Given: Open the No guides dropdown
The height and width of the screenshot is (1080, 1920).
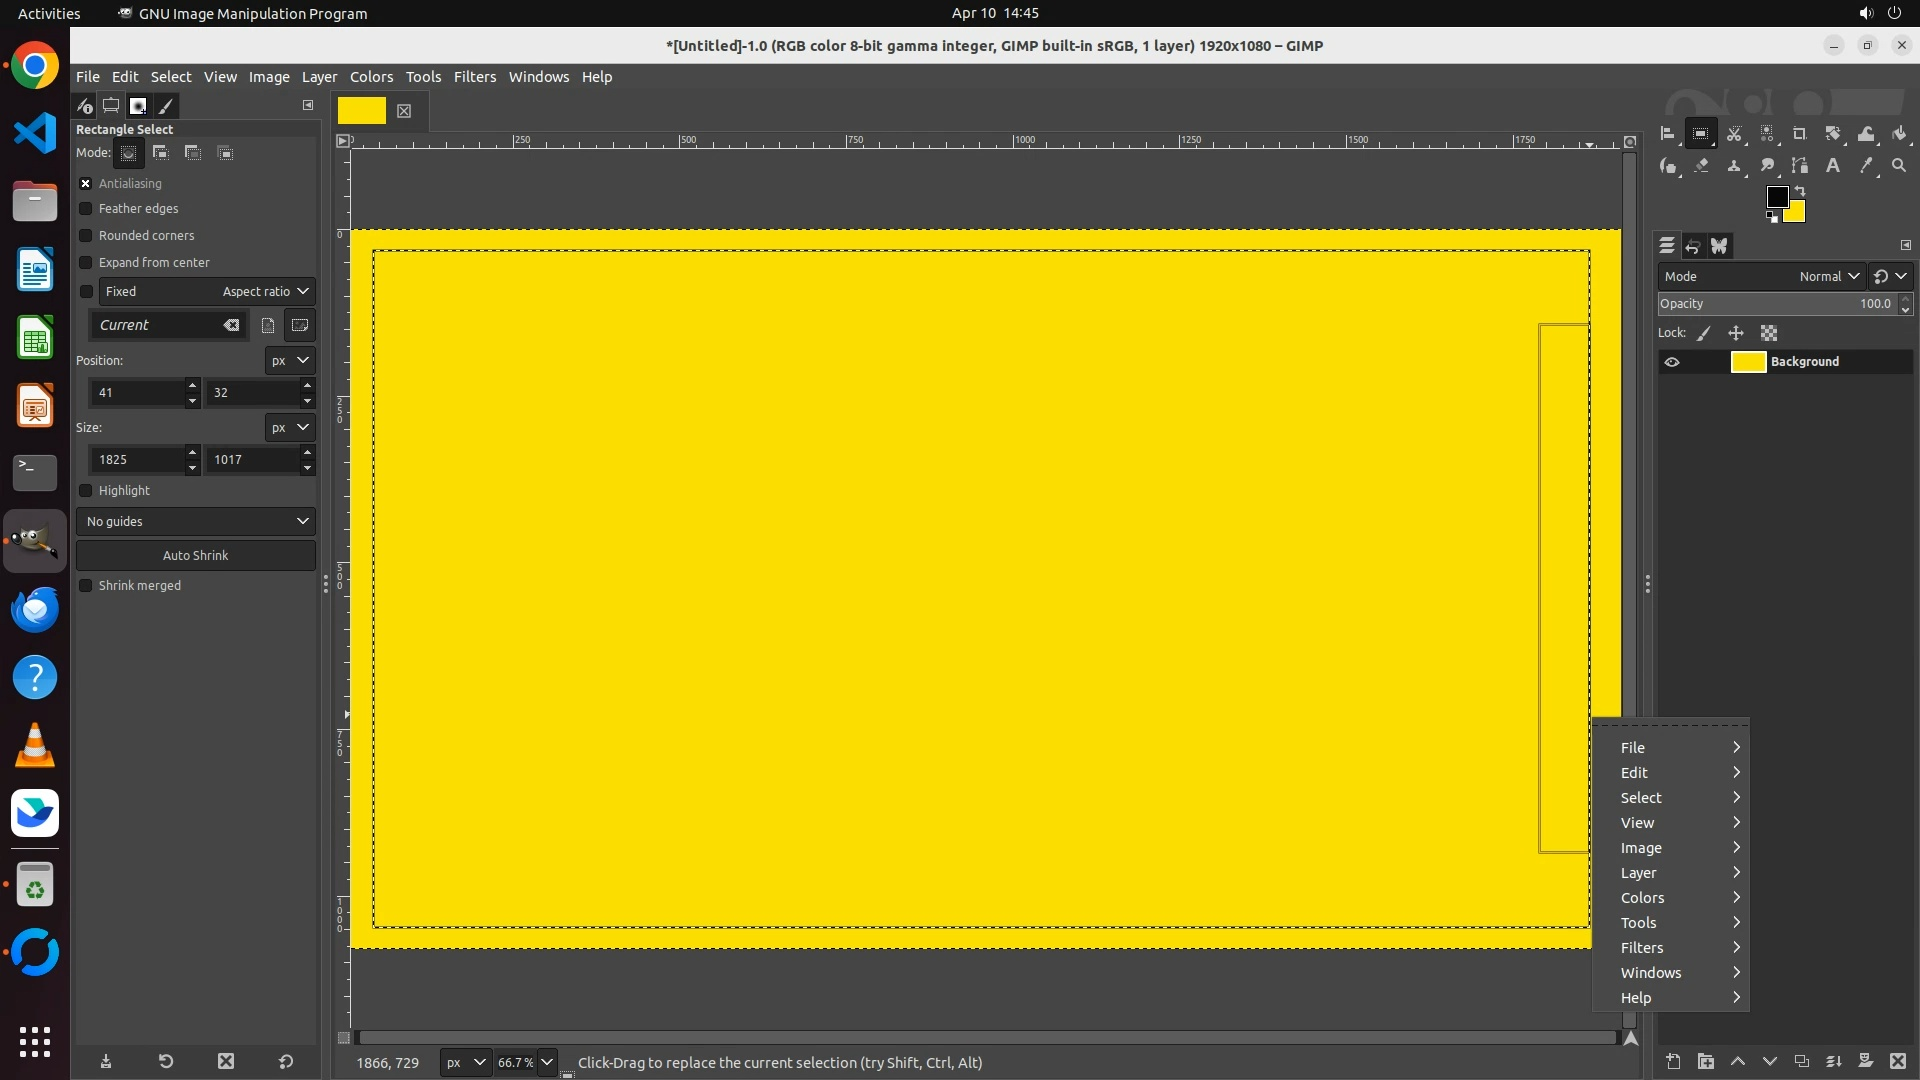Looking at the screenshot, I should pos(196,521).
